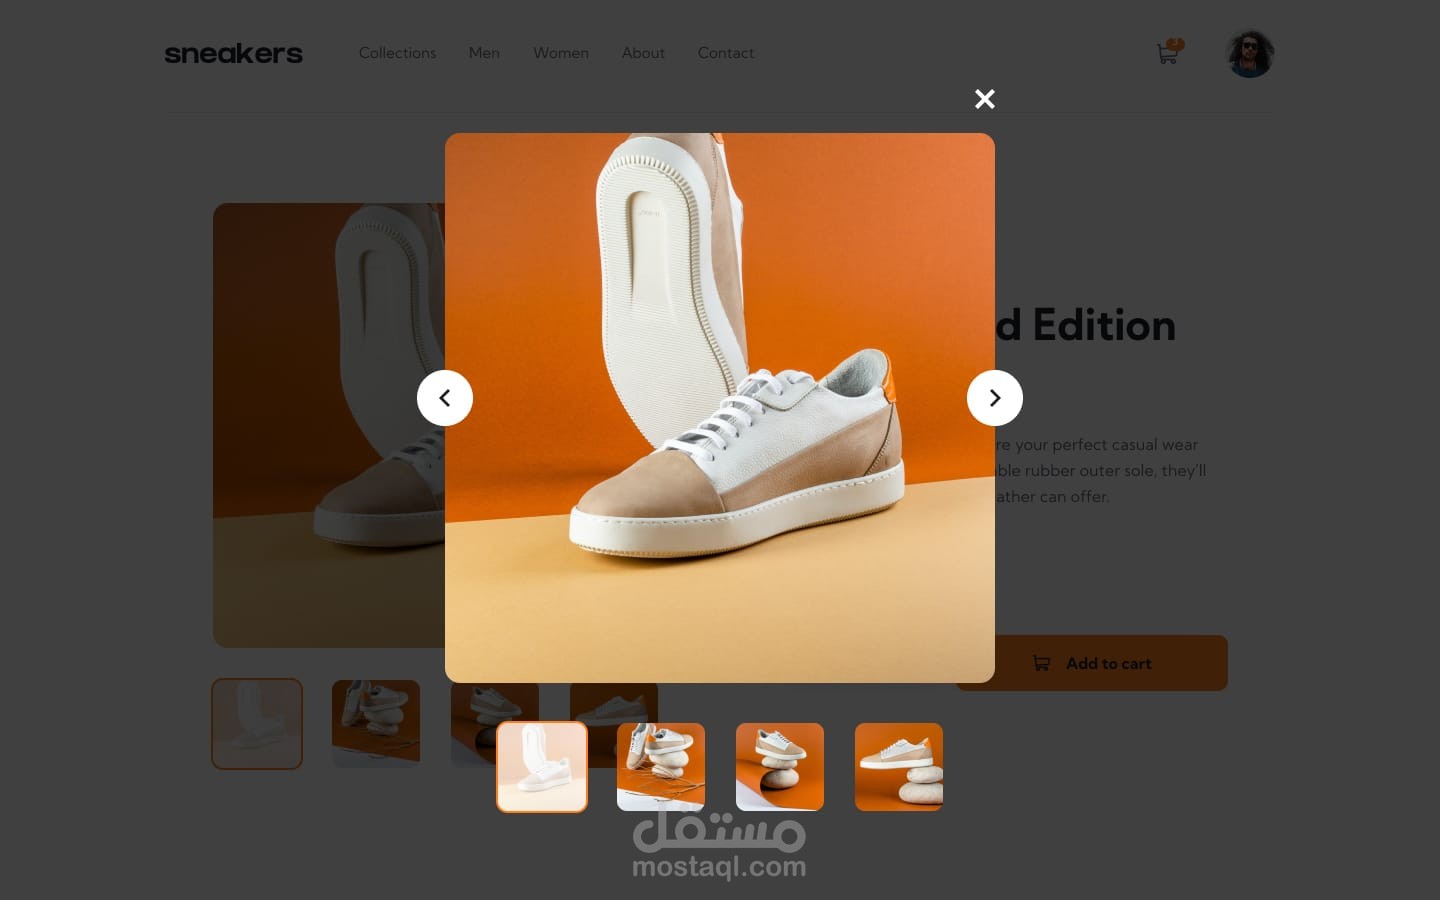The height and width of the screenshot is (900, 1440).
Task: Go to the Women page
Action: pyautogui.click(x=561, y=53)
